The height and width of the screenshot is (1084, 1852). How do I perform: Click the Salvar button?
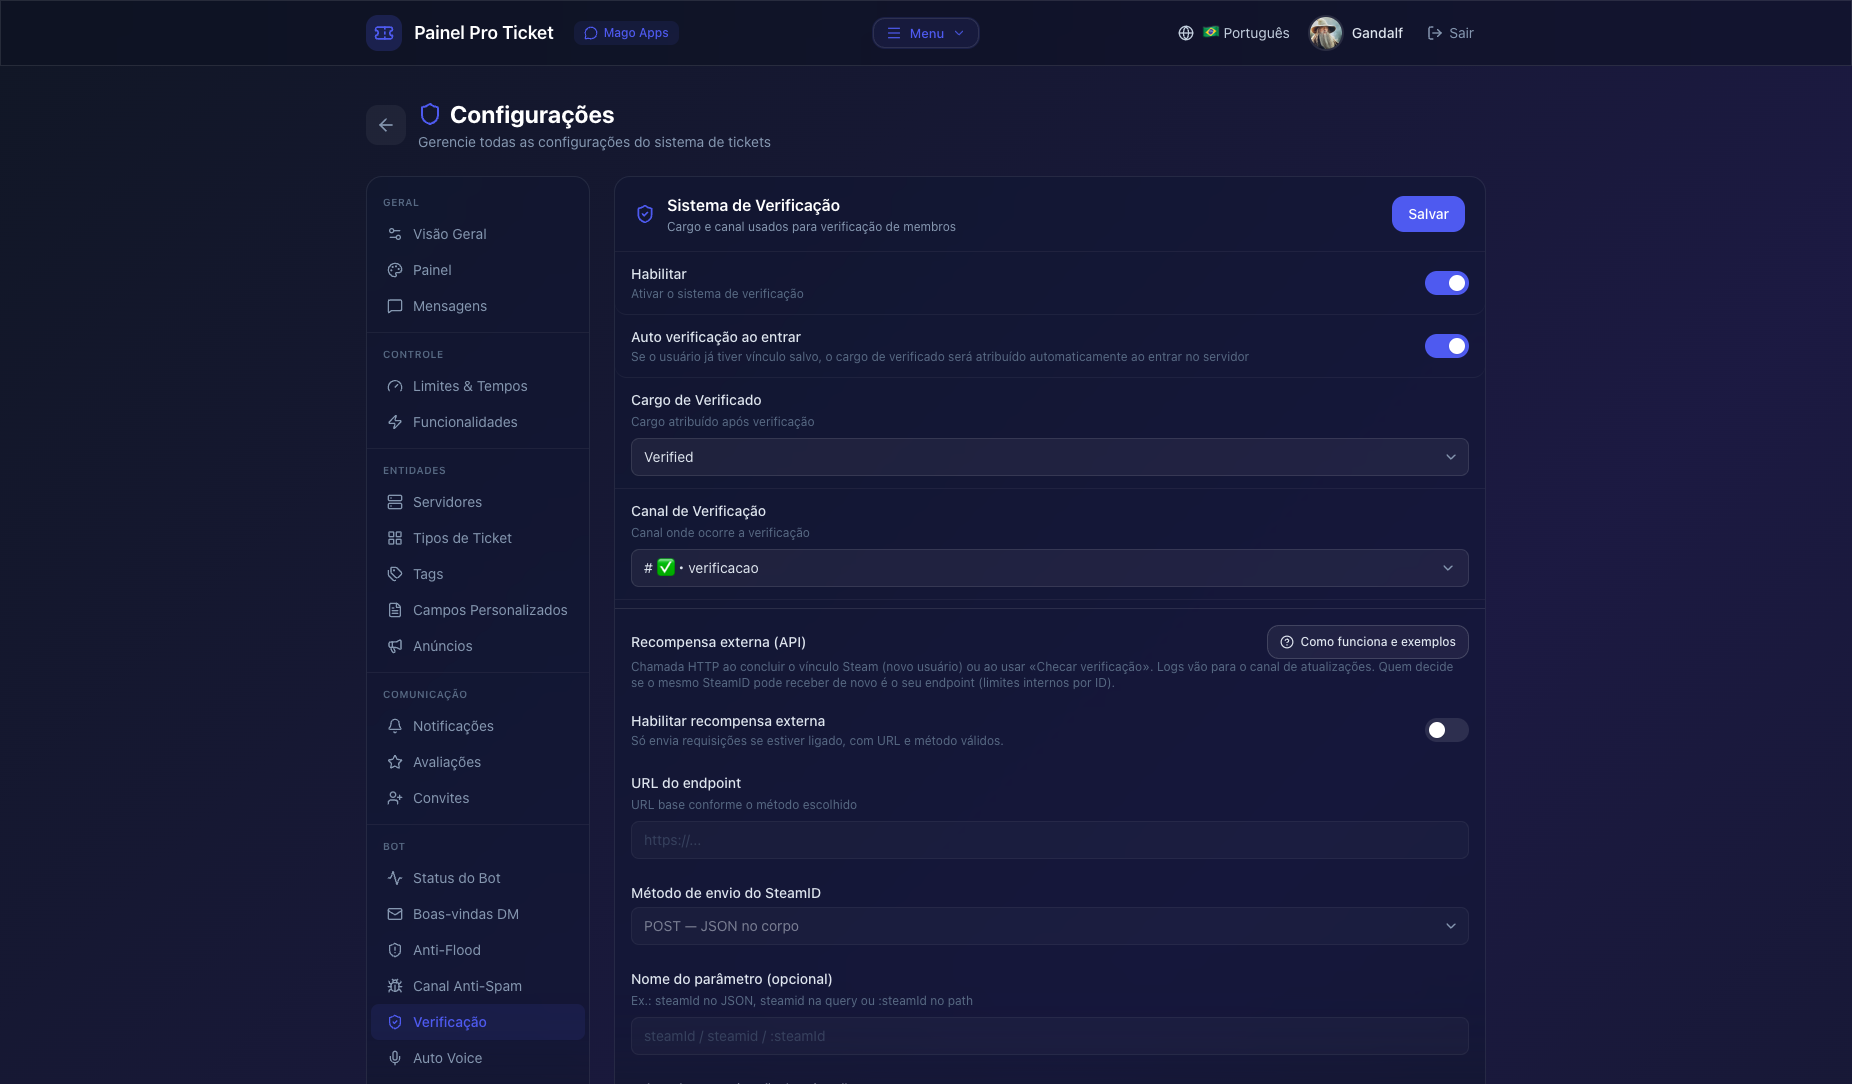[x=1428, y=214]
